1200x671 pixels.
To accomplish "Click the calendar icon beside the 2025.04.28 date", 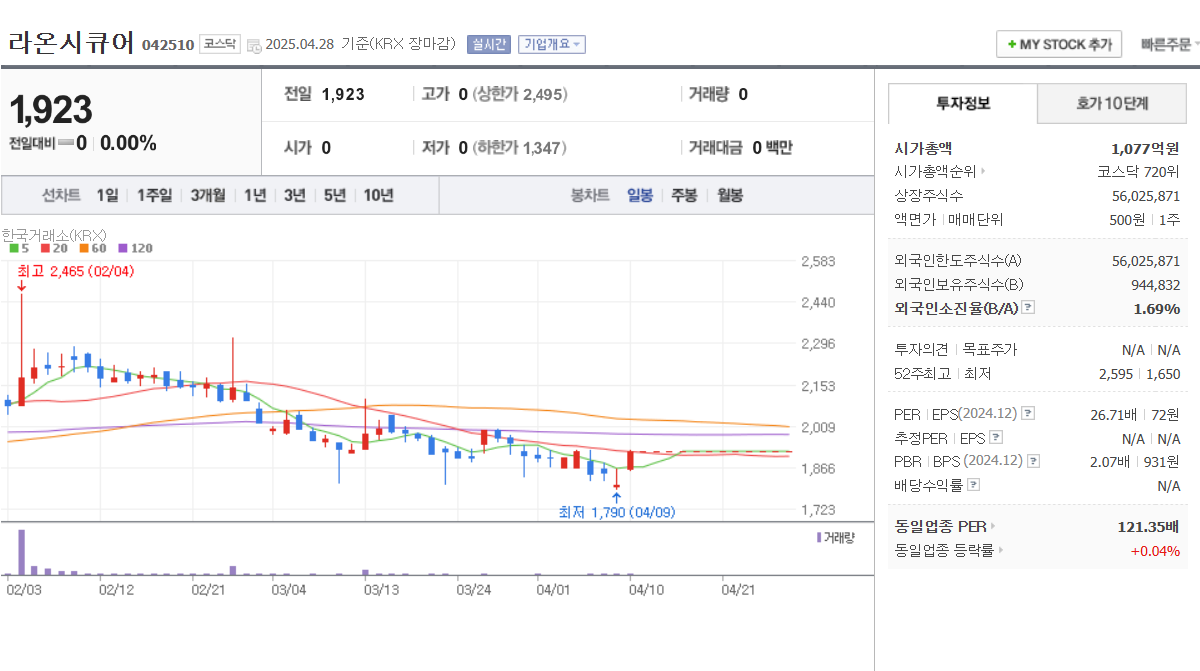I will tap(253, 45).
